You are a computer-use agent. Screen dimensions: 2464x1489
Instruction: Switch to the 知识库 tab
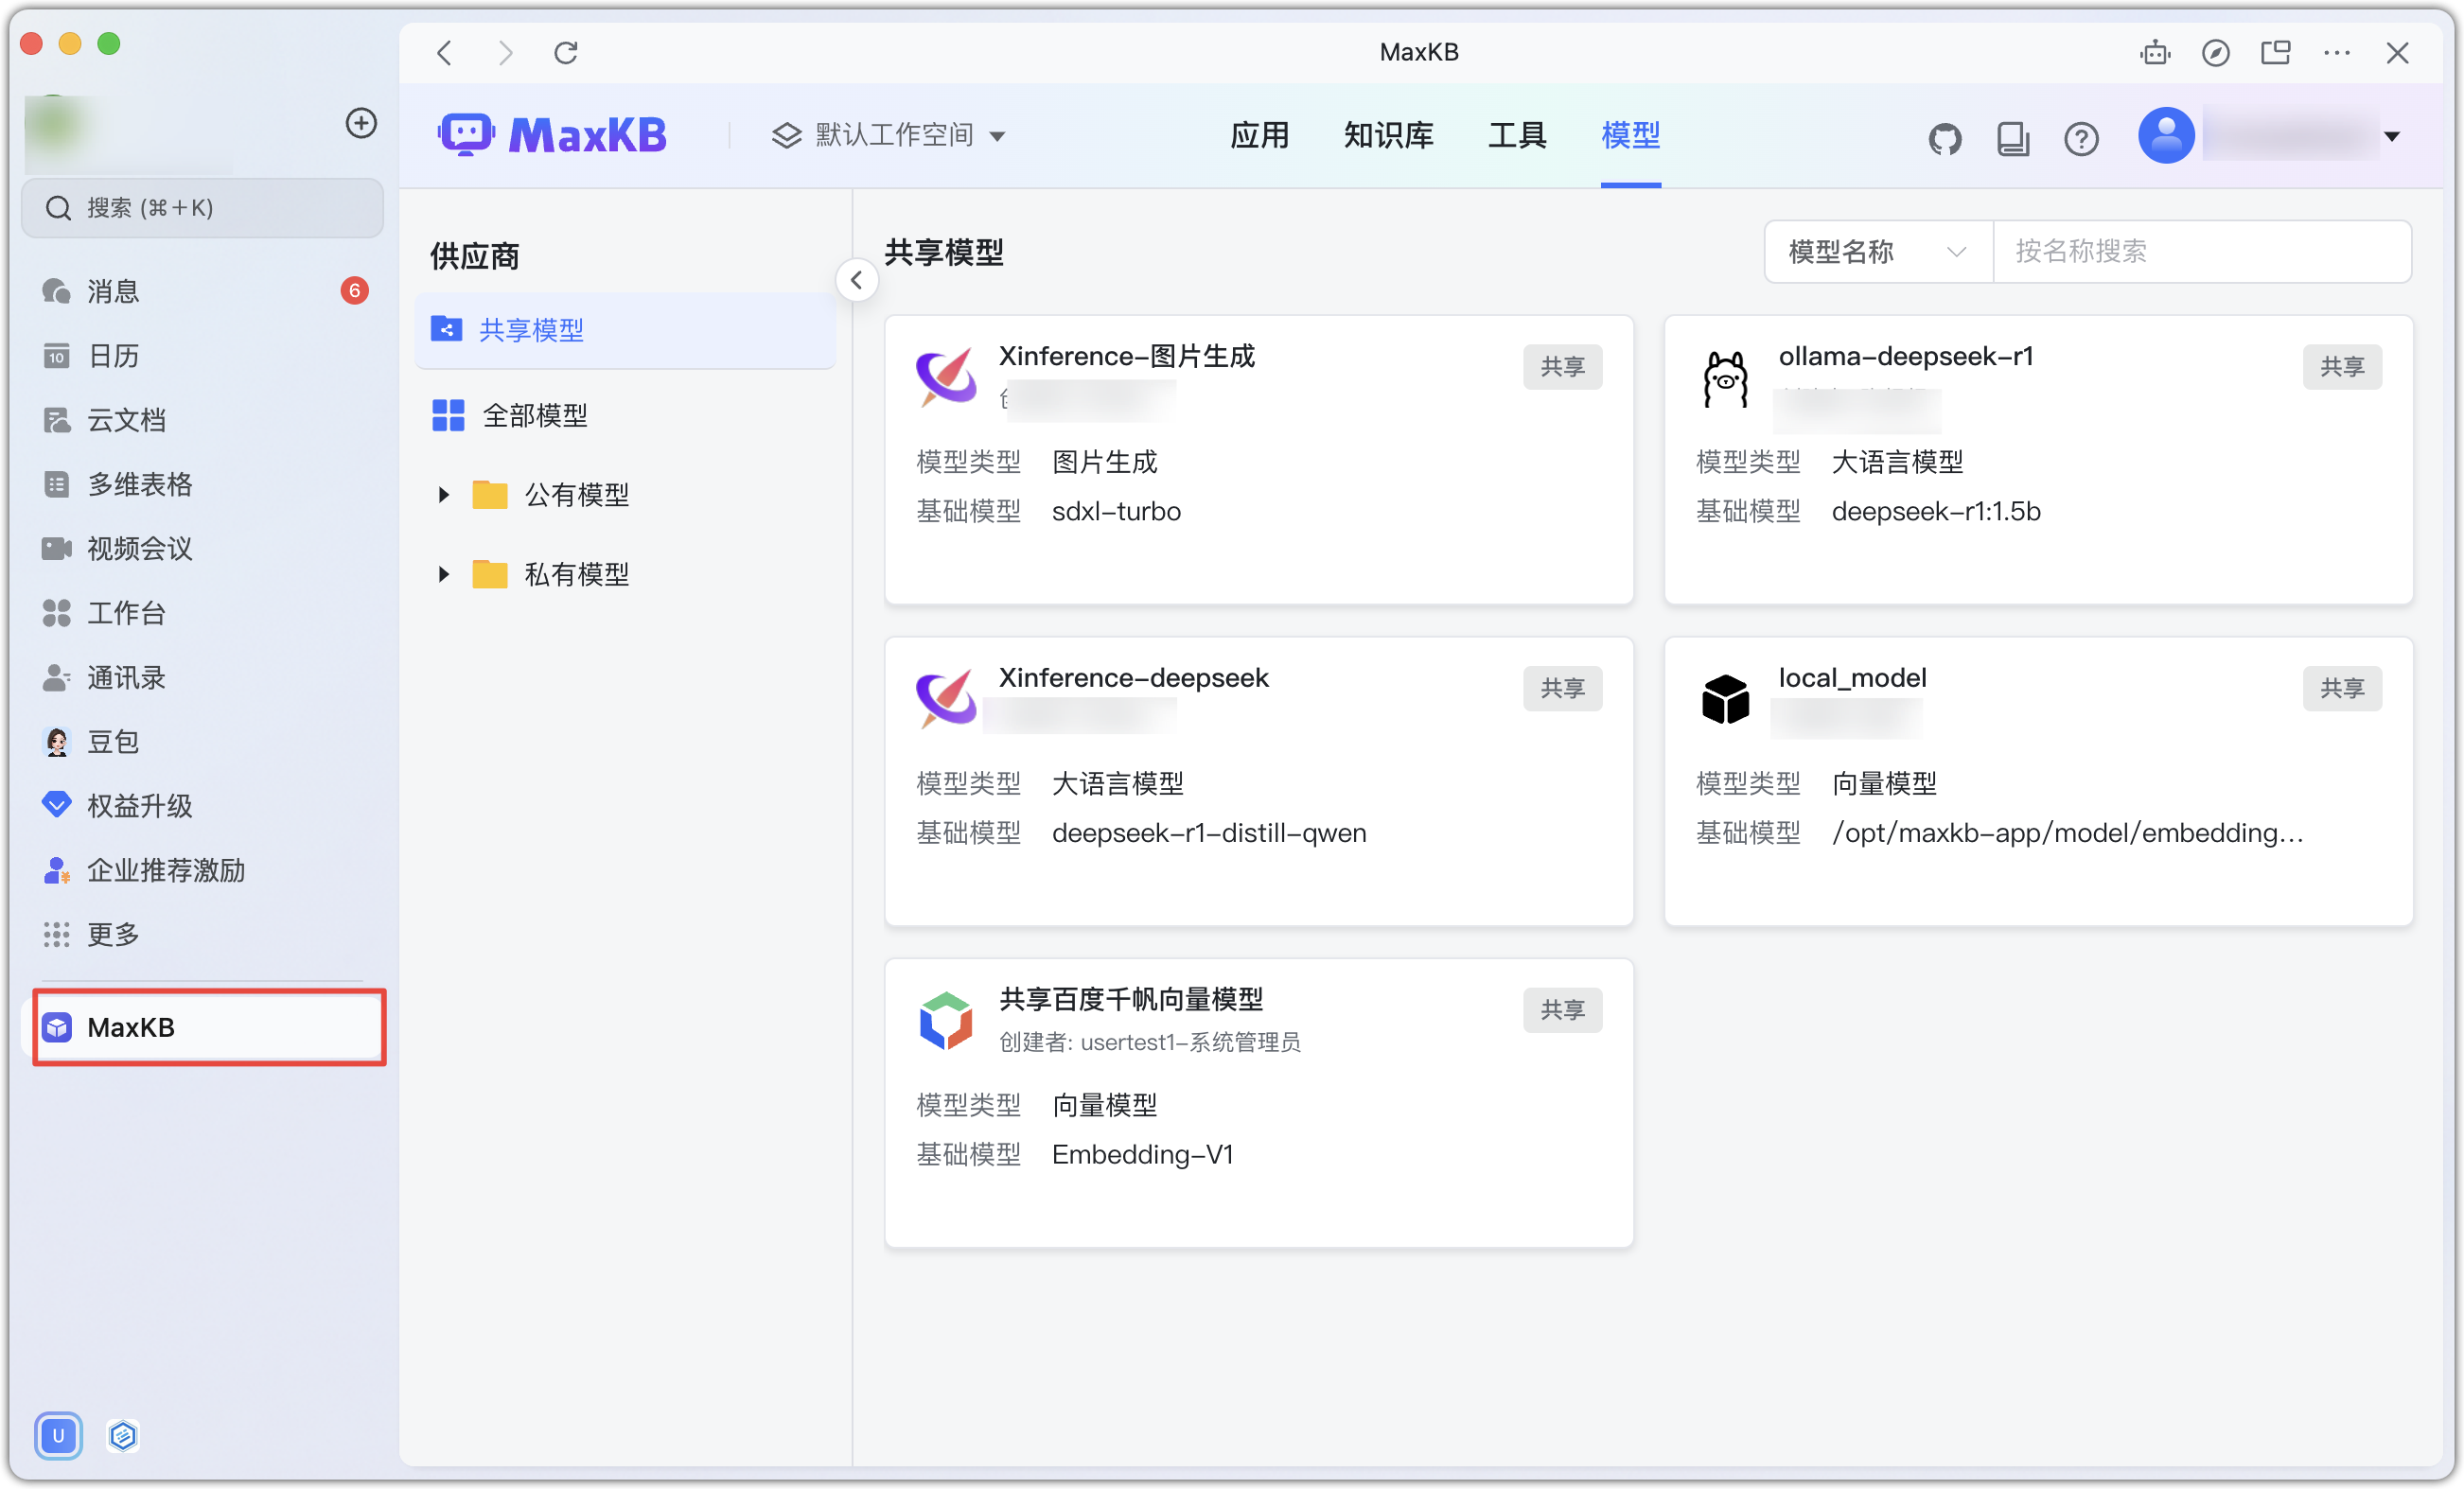[1387, 135]
